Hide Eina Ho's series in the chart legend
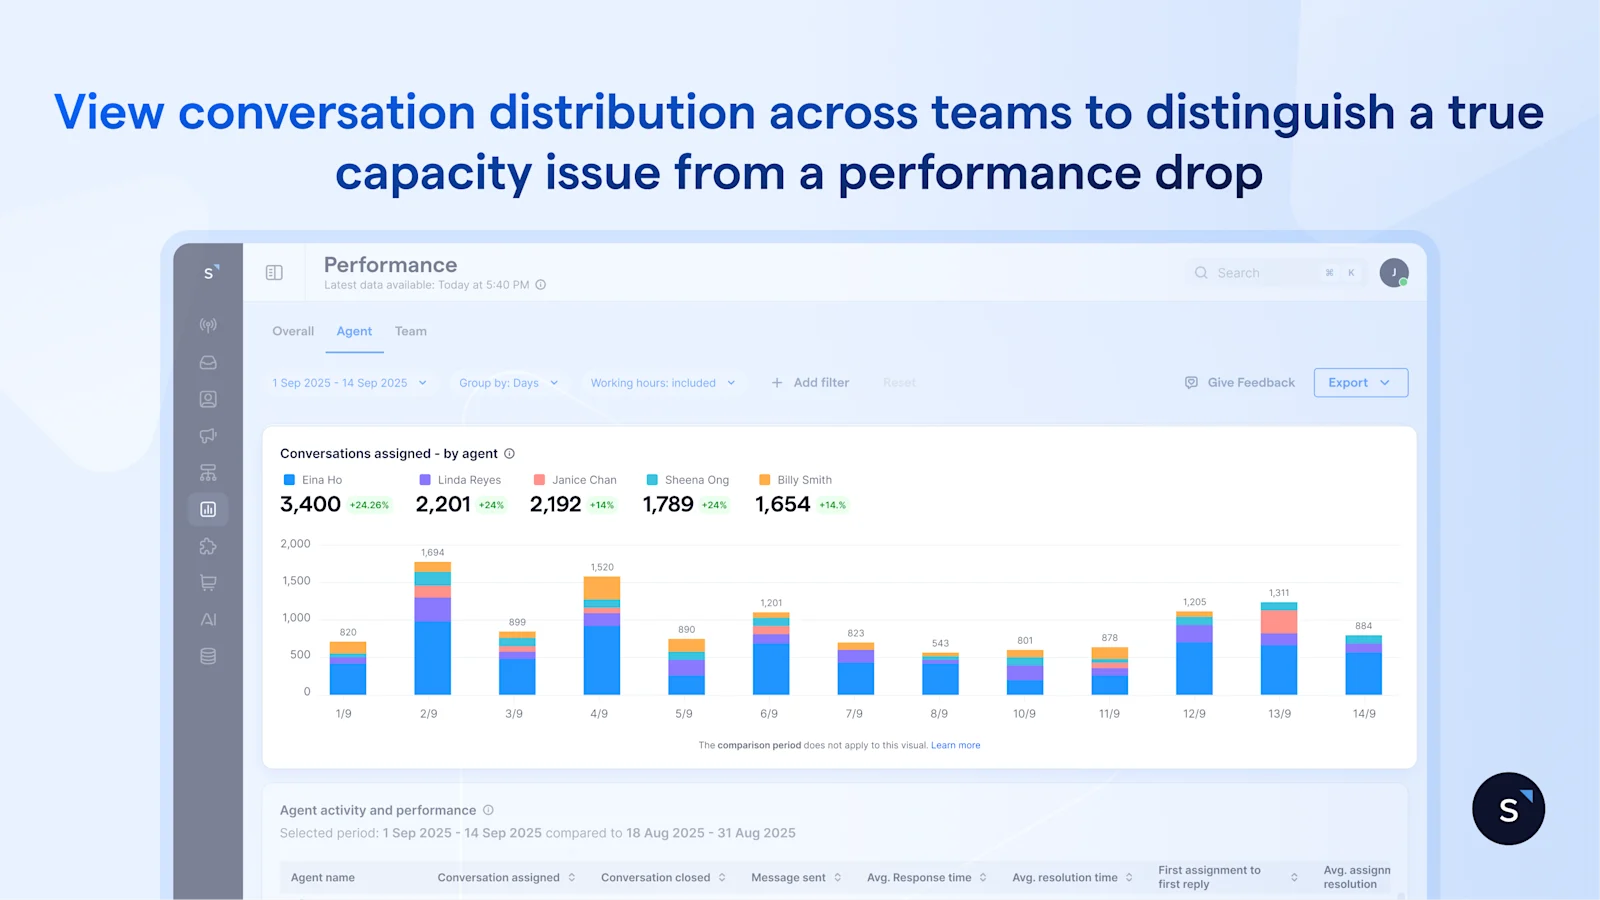The height and width of the screenshot is (900, 1600). [x=313, y=479]
